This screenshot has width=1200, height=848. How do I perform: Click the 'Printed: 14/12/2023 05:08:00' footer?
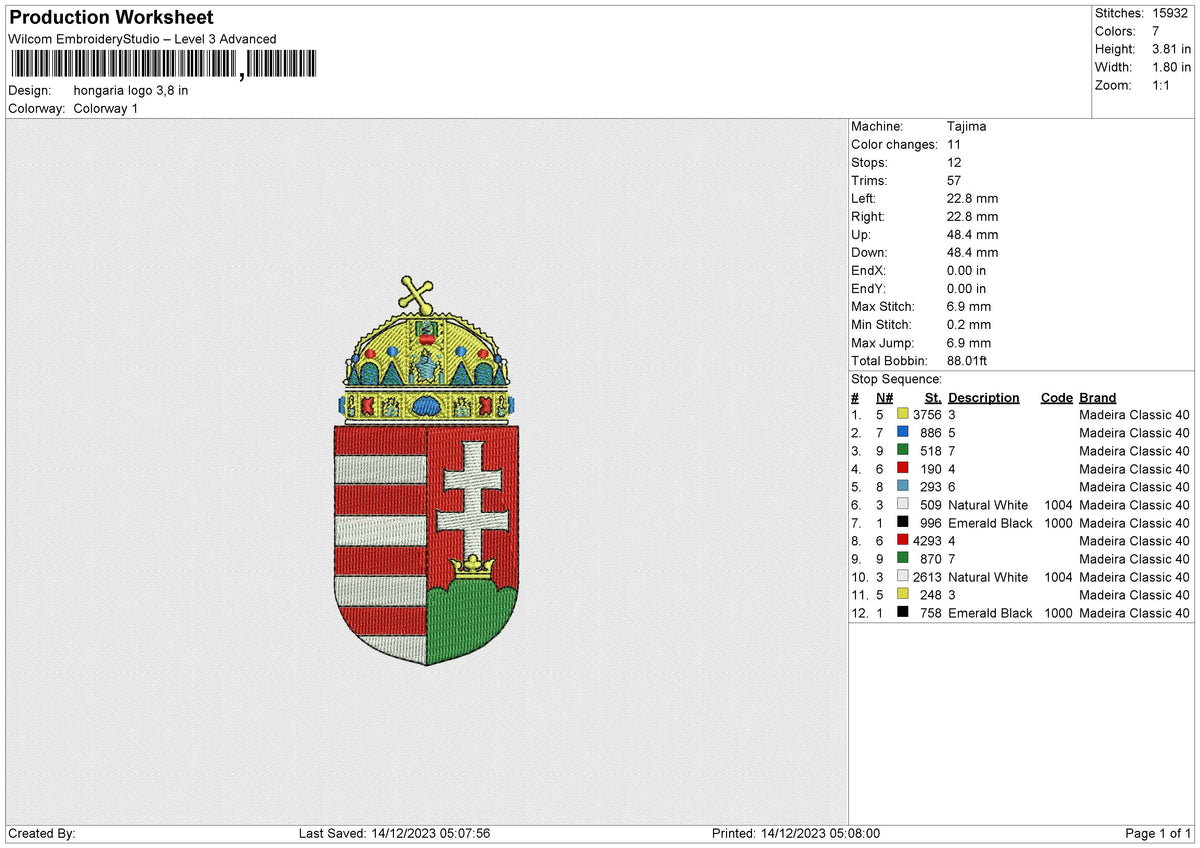coord(795,833)
